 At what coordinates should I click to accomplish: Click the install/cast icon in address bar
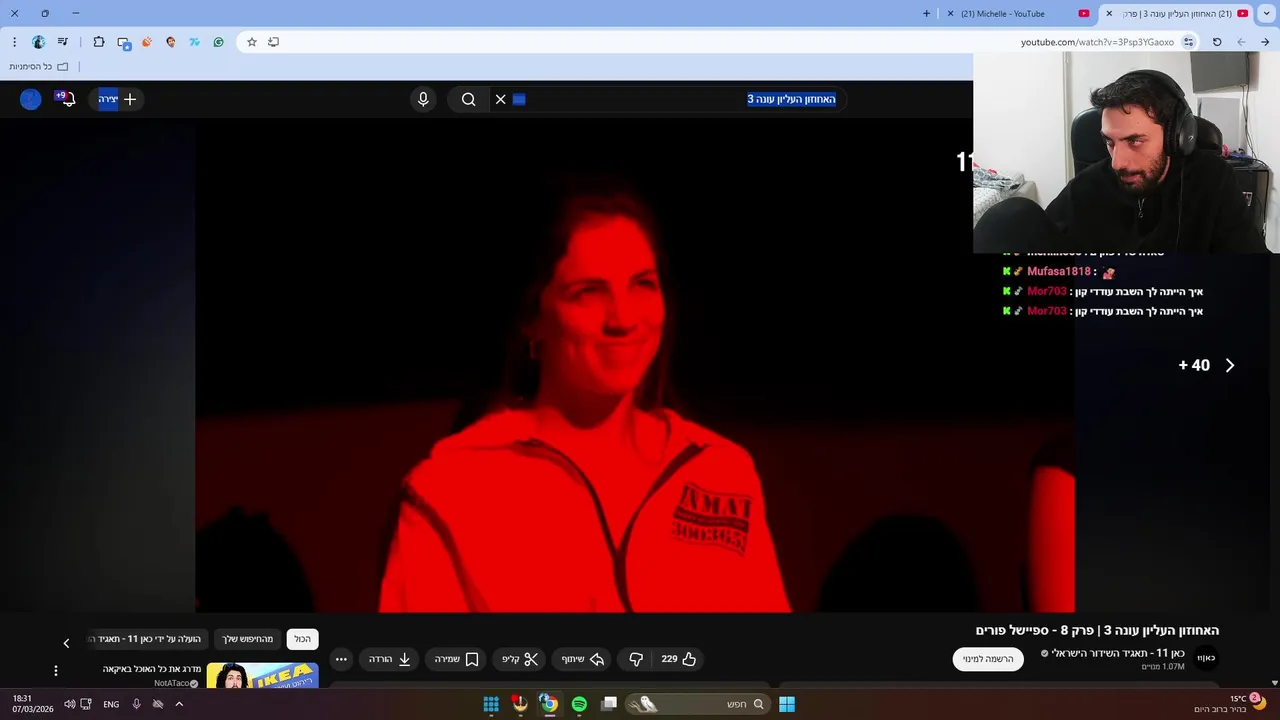coord(273,42)
